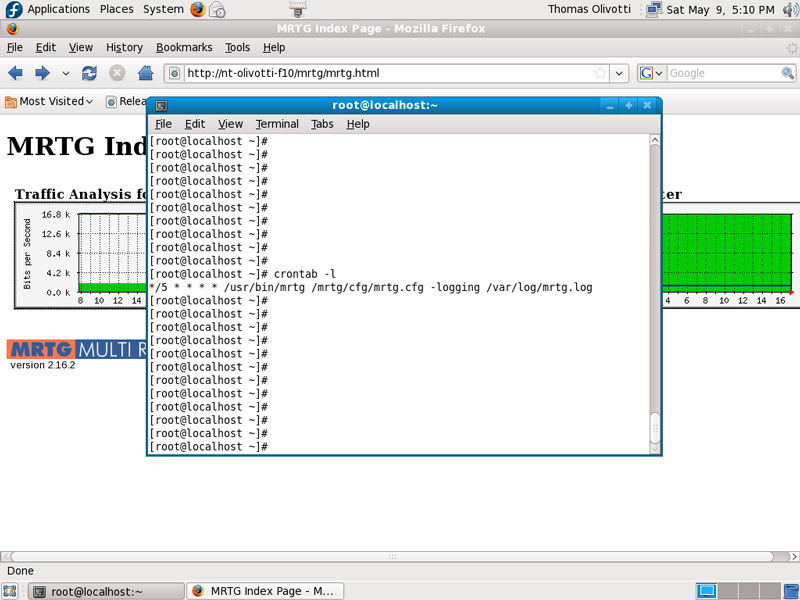The image size is (800, 600).
Task: Launch Firefox from the top panel icon
Action: [x=198, y=9]
